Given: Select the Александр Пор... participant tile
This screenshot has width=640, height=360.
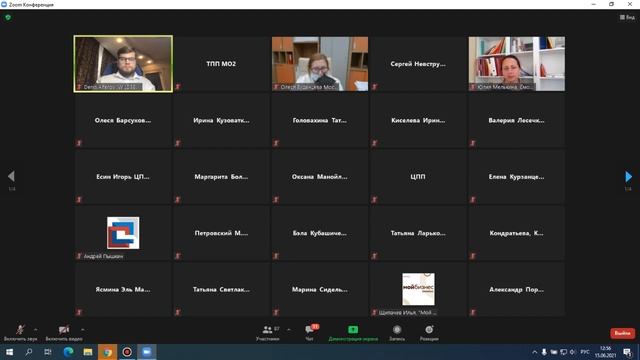Looking at the screenshot, I should pyautogui.click(x=517, y=289).
